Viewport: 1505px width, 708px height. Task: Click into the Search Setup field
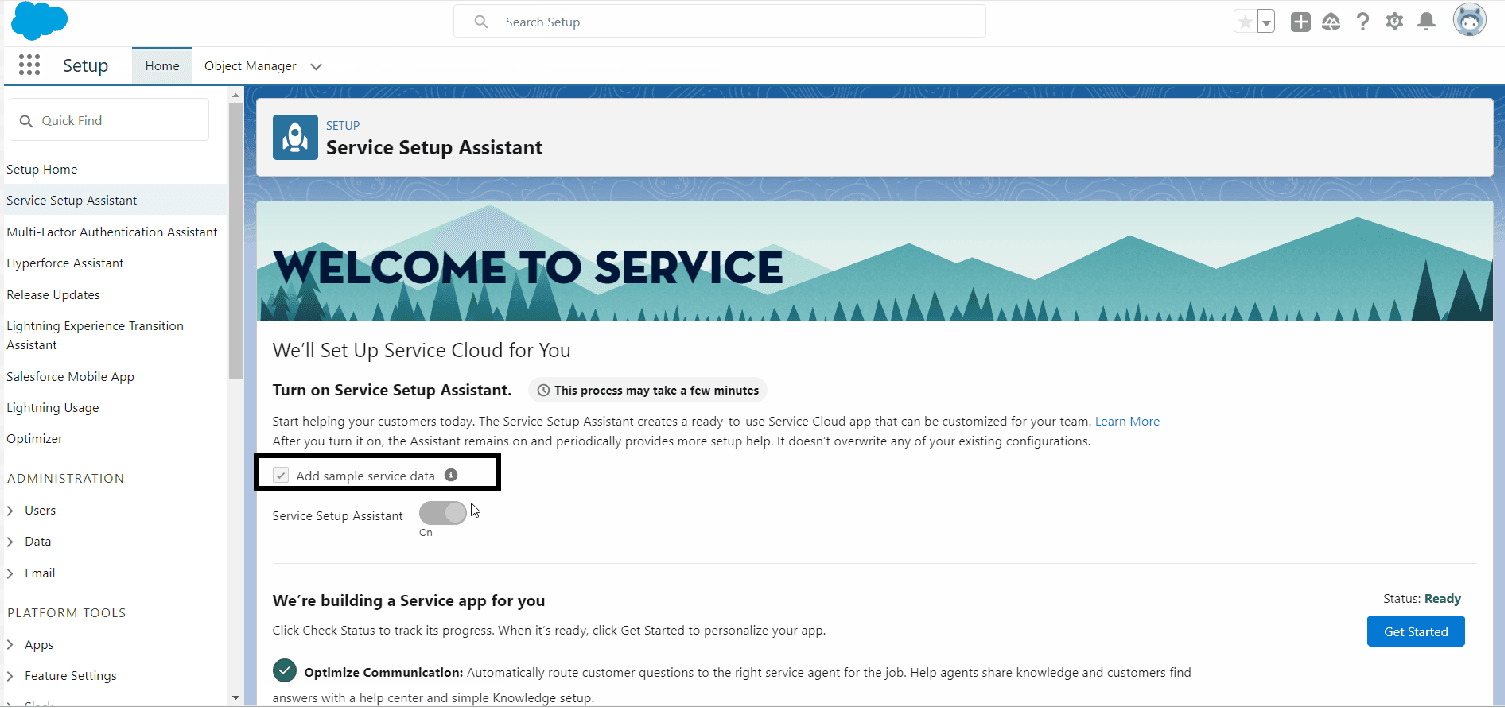(x=719, y=21)
